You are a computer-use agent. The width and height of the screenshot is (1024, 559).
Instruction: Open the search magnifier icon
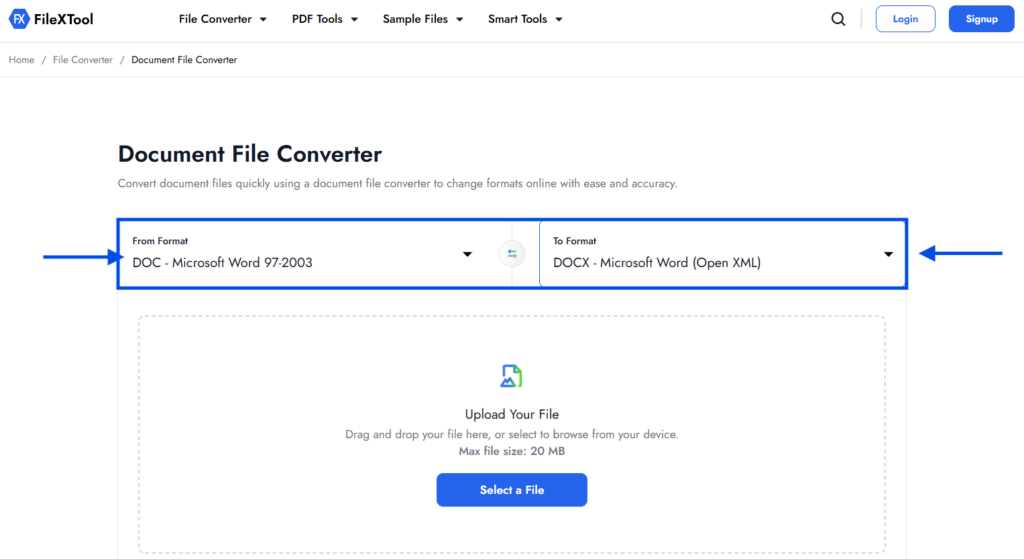[838, 19]
